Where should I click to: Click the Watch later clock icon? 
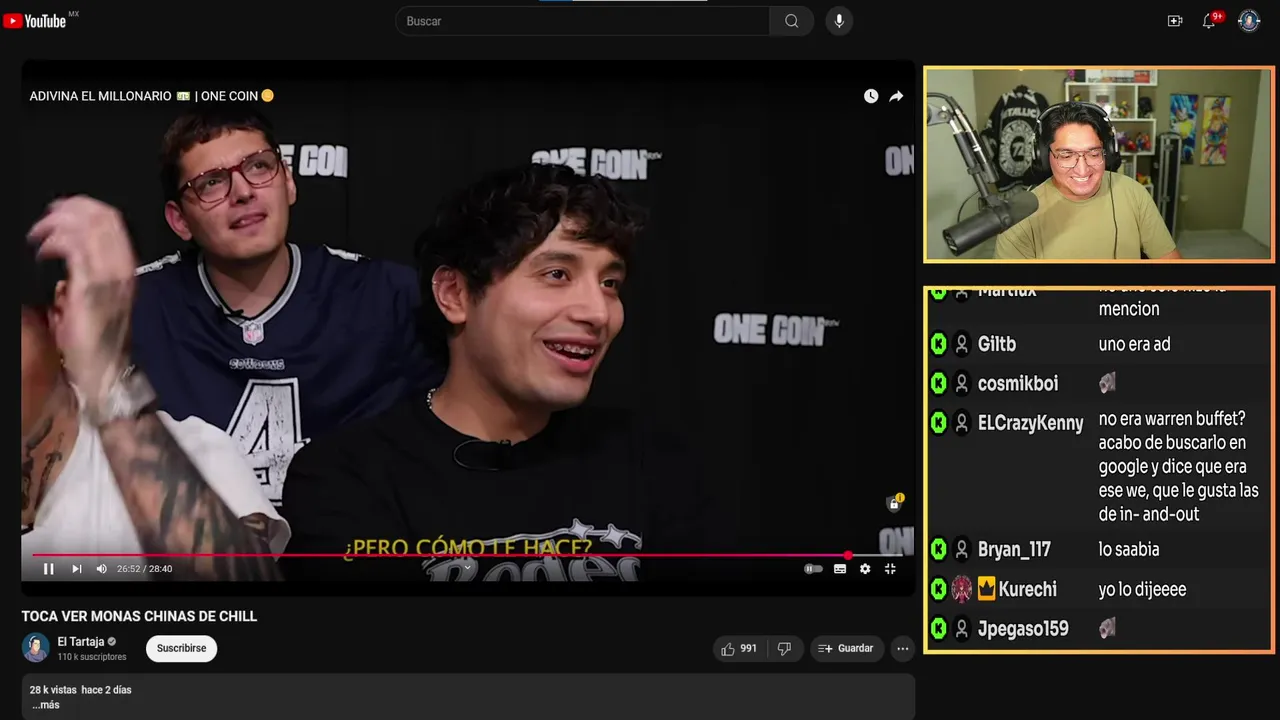tap(871, 96)
